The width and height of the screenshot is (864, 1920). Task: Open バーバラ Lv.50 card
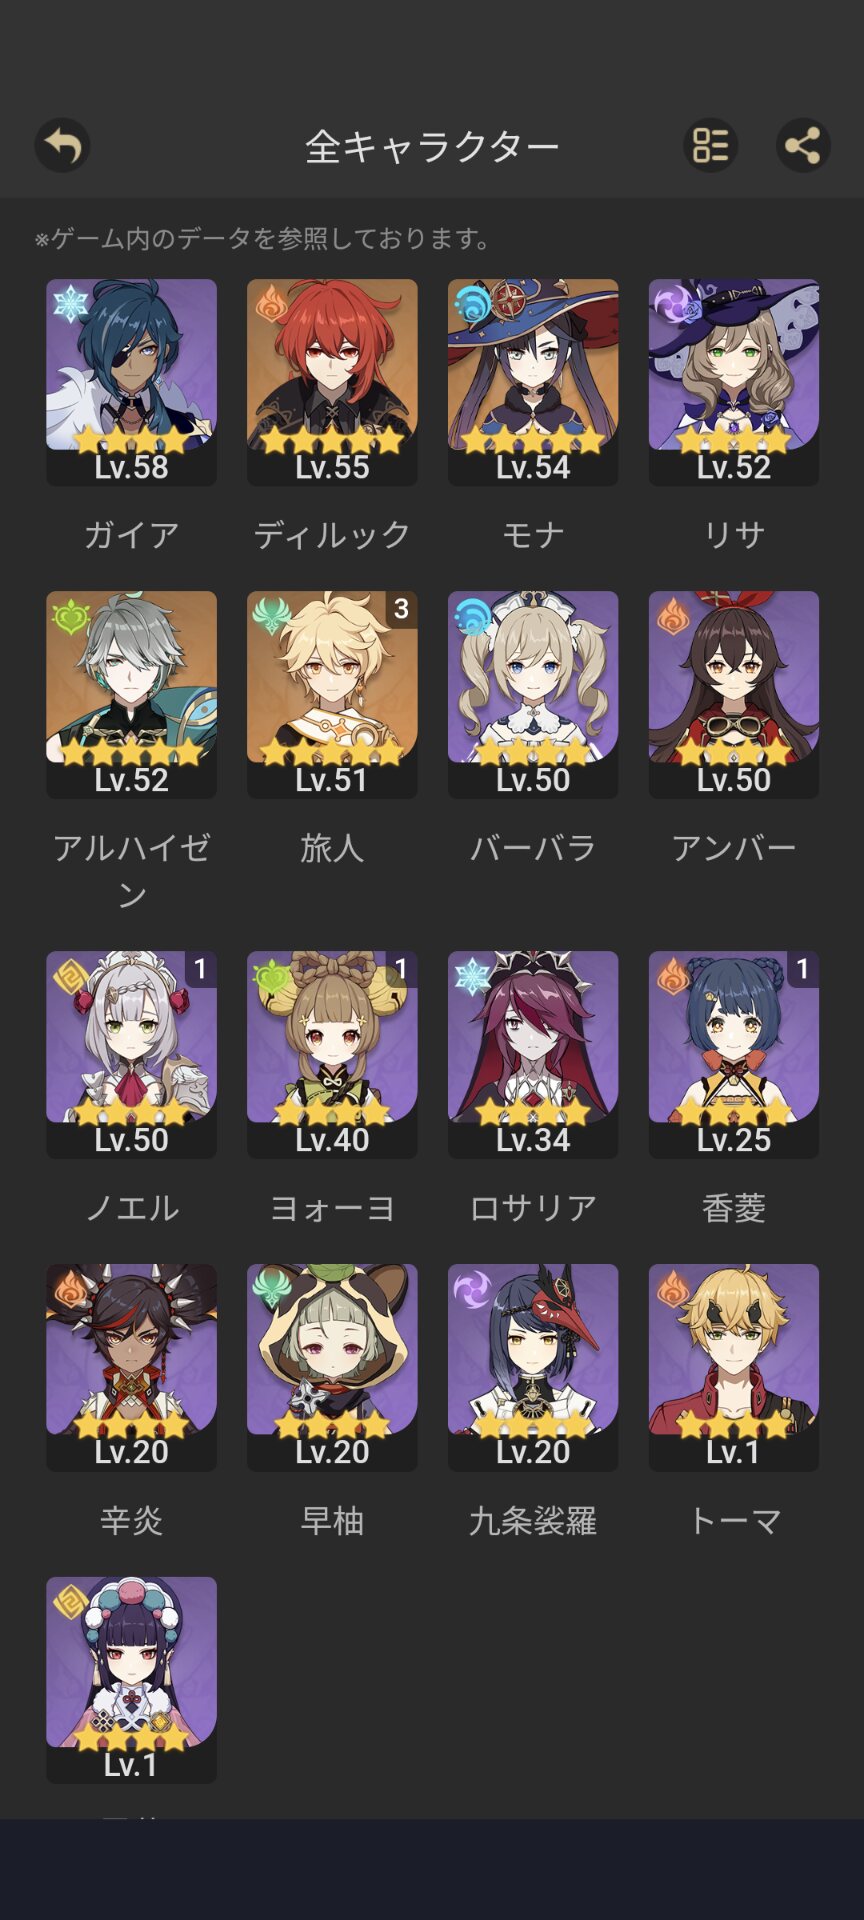pyautogui.click(x=533, y=694)
